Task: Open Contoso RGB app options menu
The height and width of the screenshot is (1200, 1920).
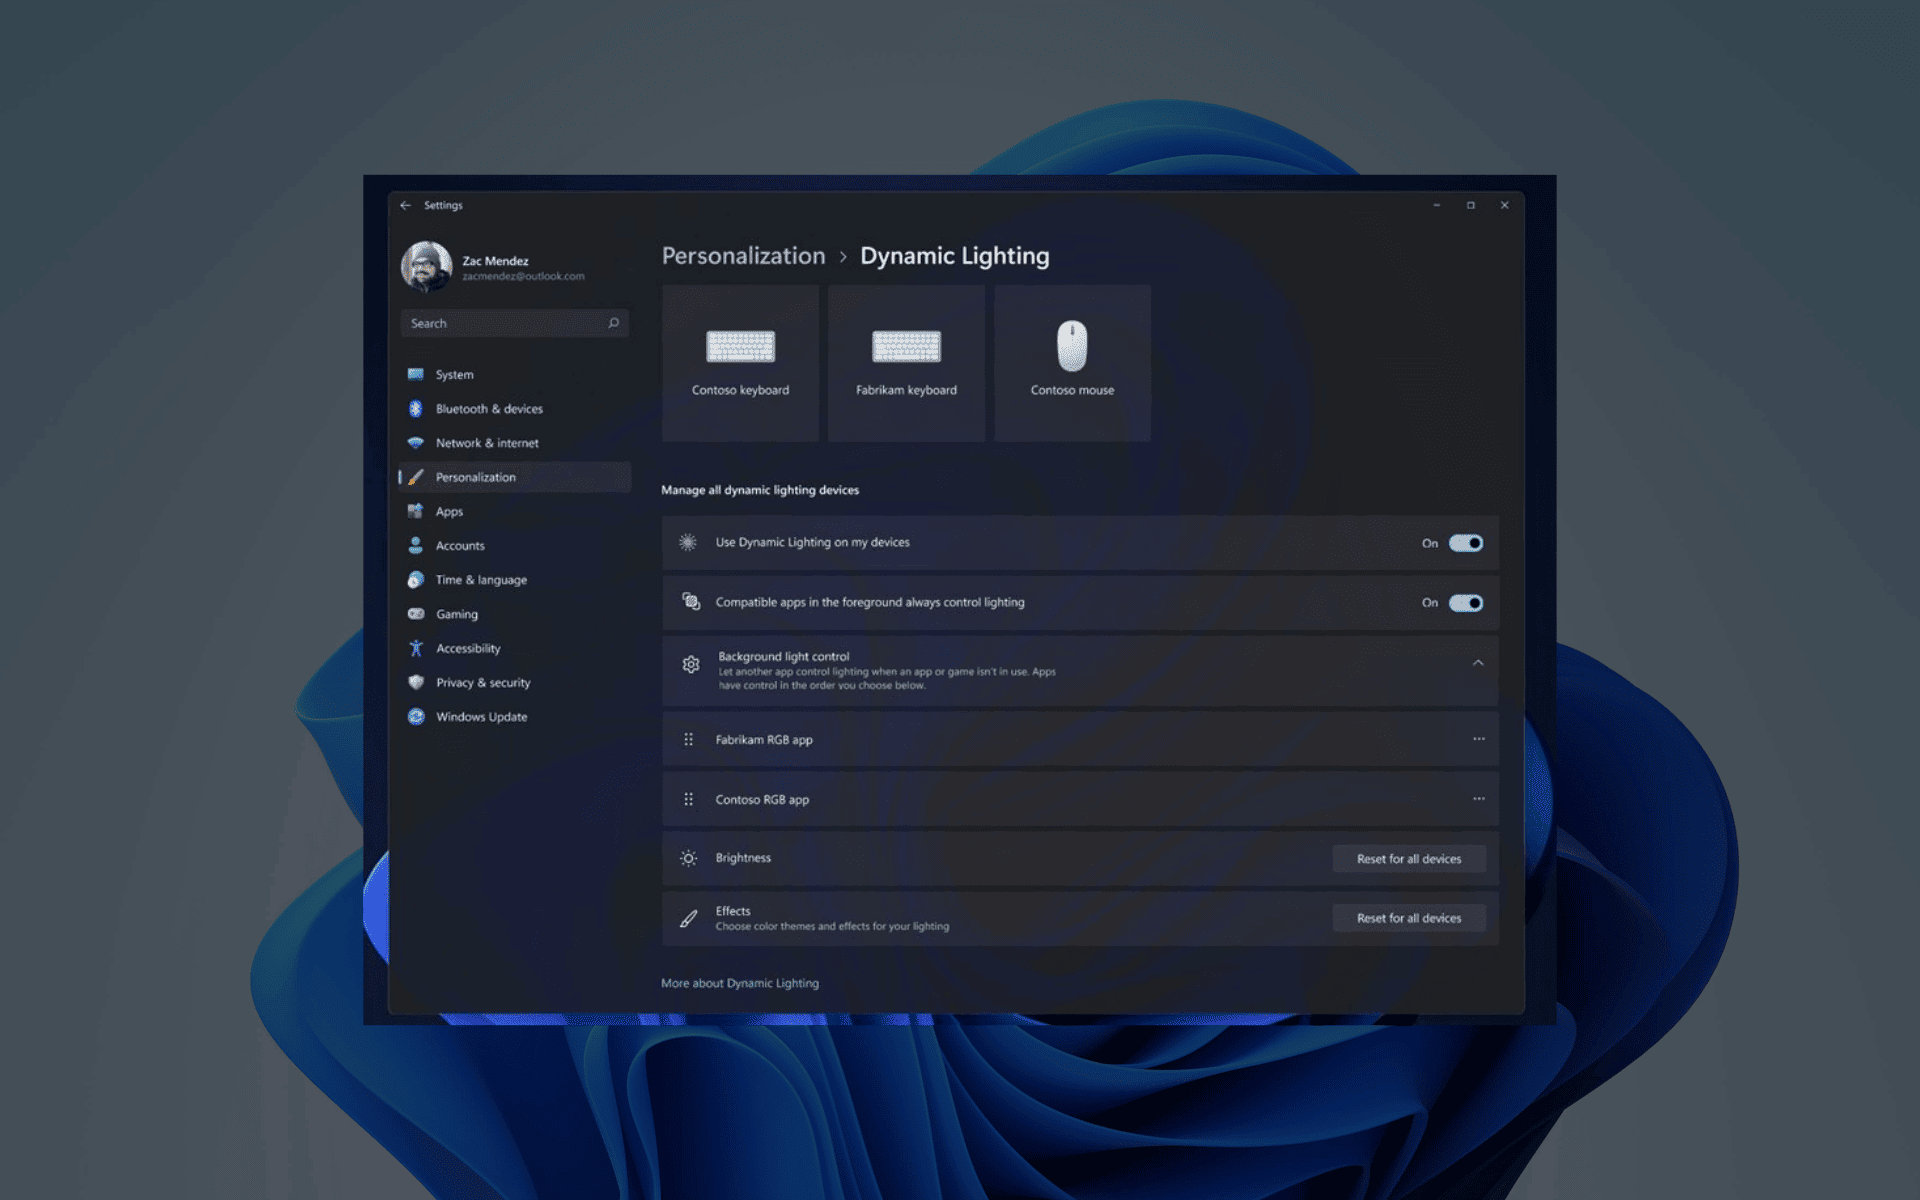Action: point(1478,798)
